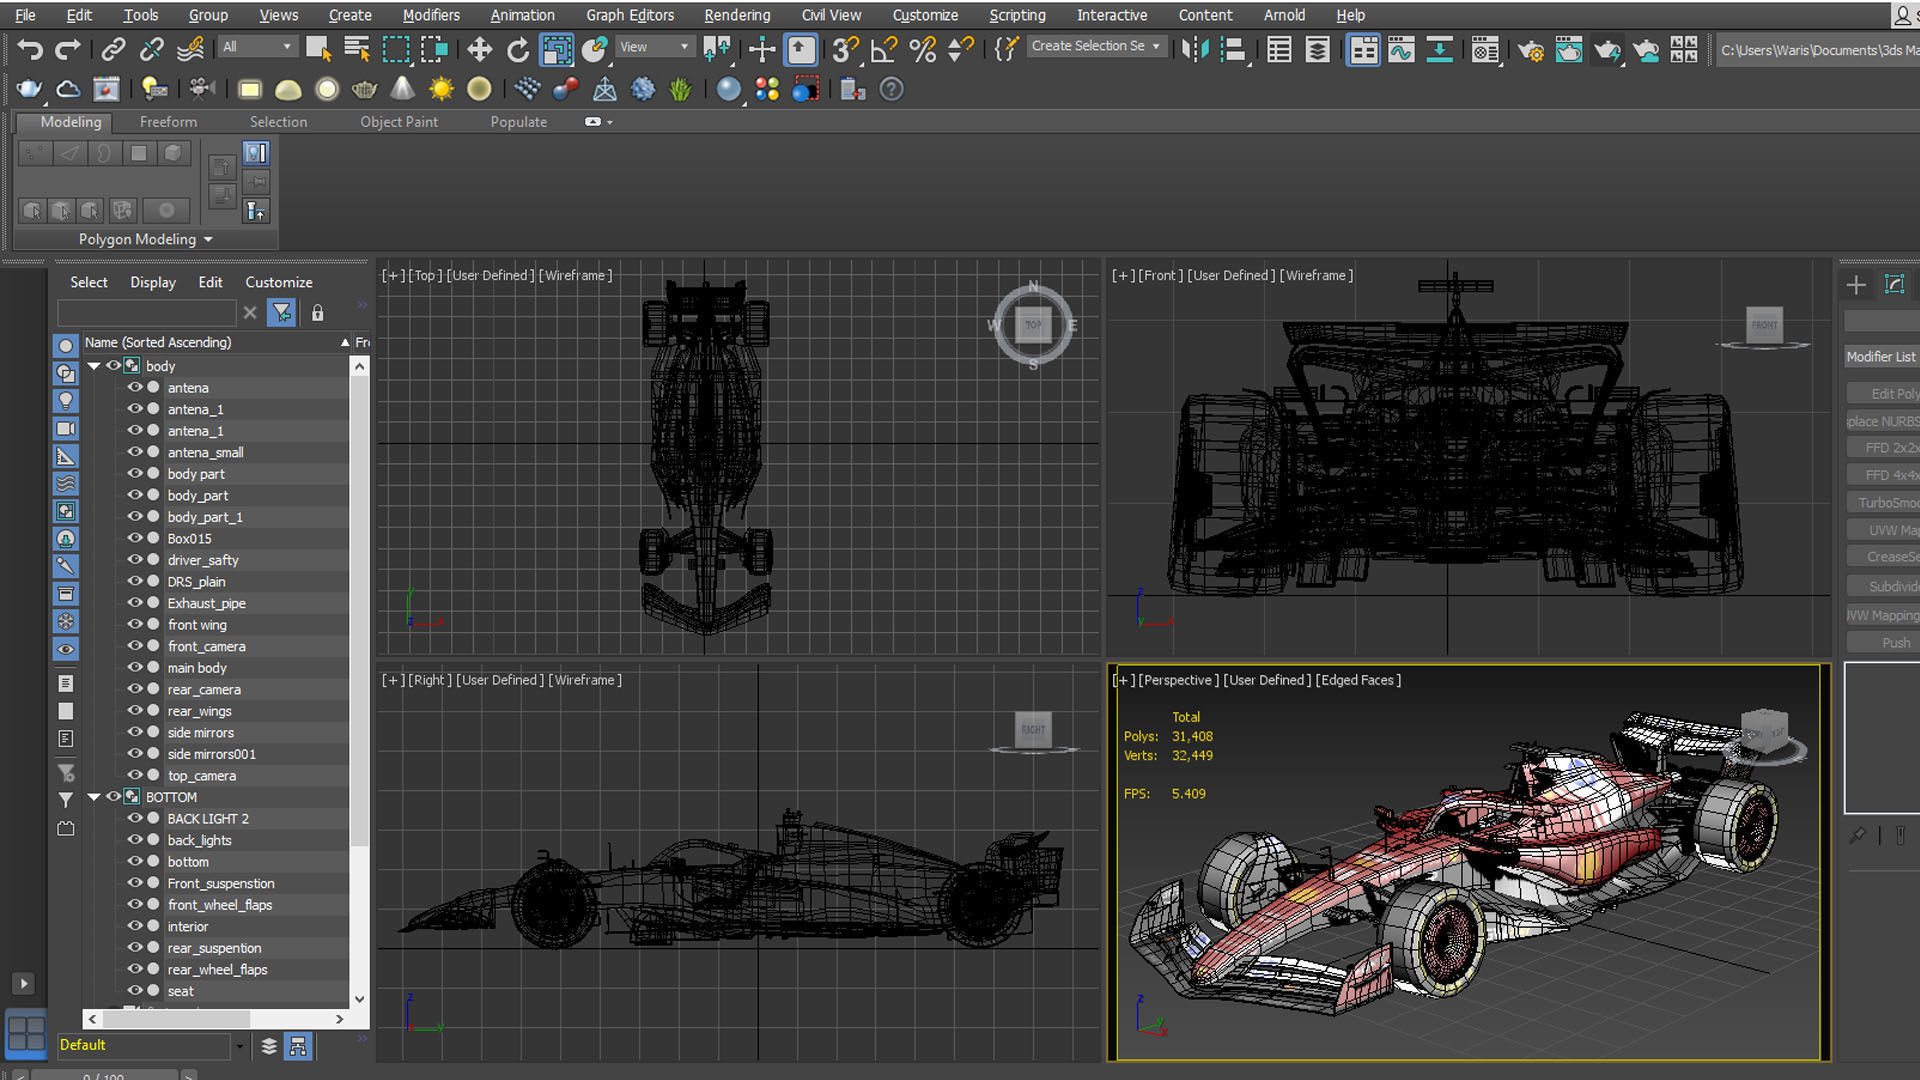Click the Wireframe label in Top viewport
This screenshot has height=1080, width=1920.
pyautogui.click(x=575, y=275)
